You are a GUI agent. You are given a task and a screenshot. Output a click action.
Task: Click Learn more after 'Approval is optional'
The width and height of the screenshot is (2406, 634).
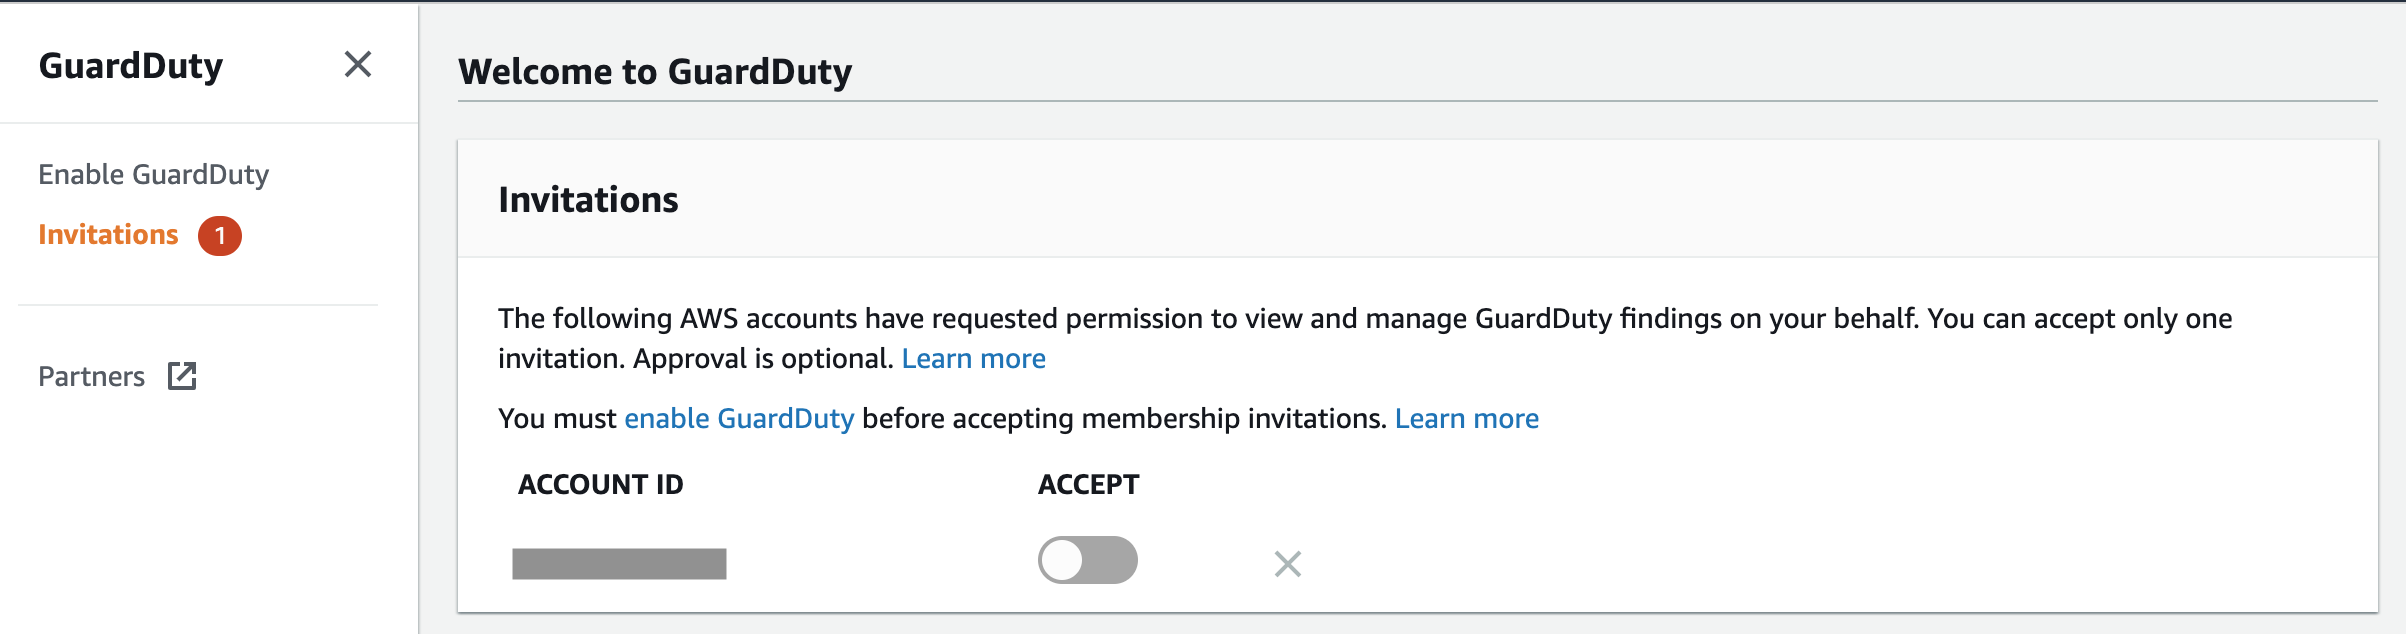point(973,359)
